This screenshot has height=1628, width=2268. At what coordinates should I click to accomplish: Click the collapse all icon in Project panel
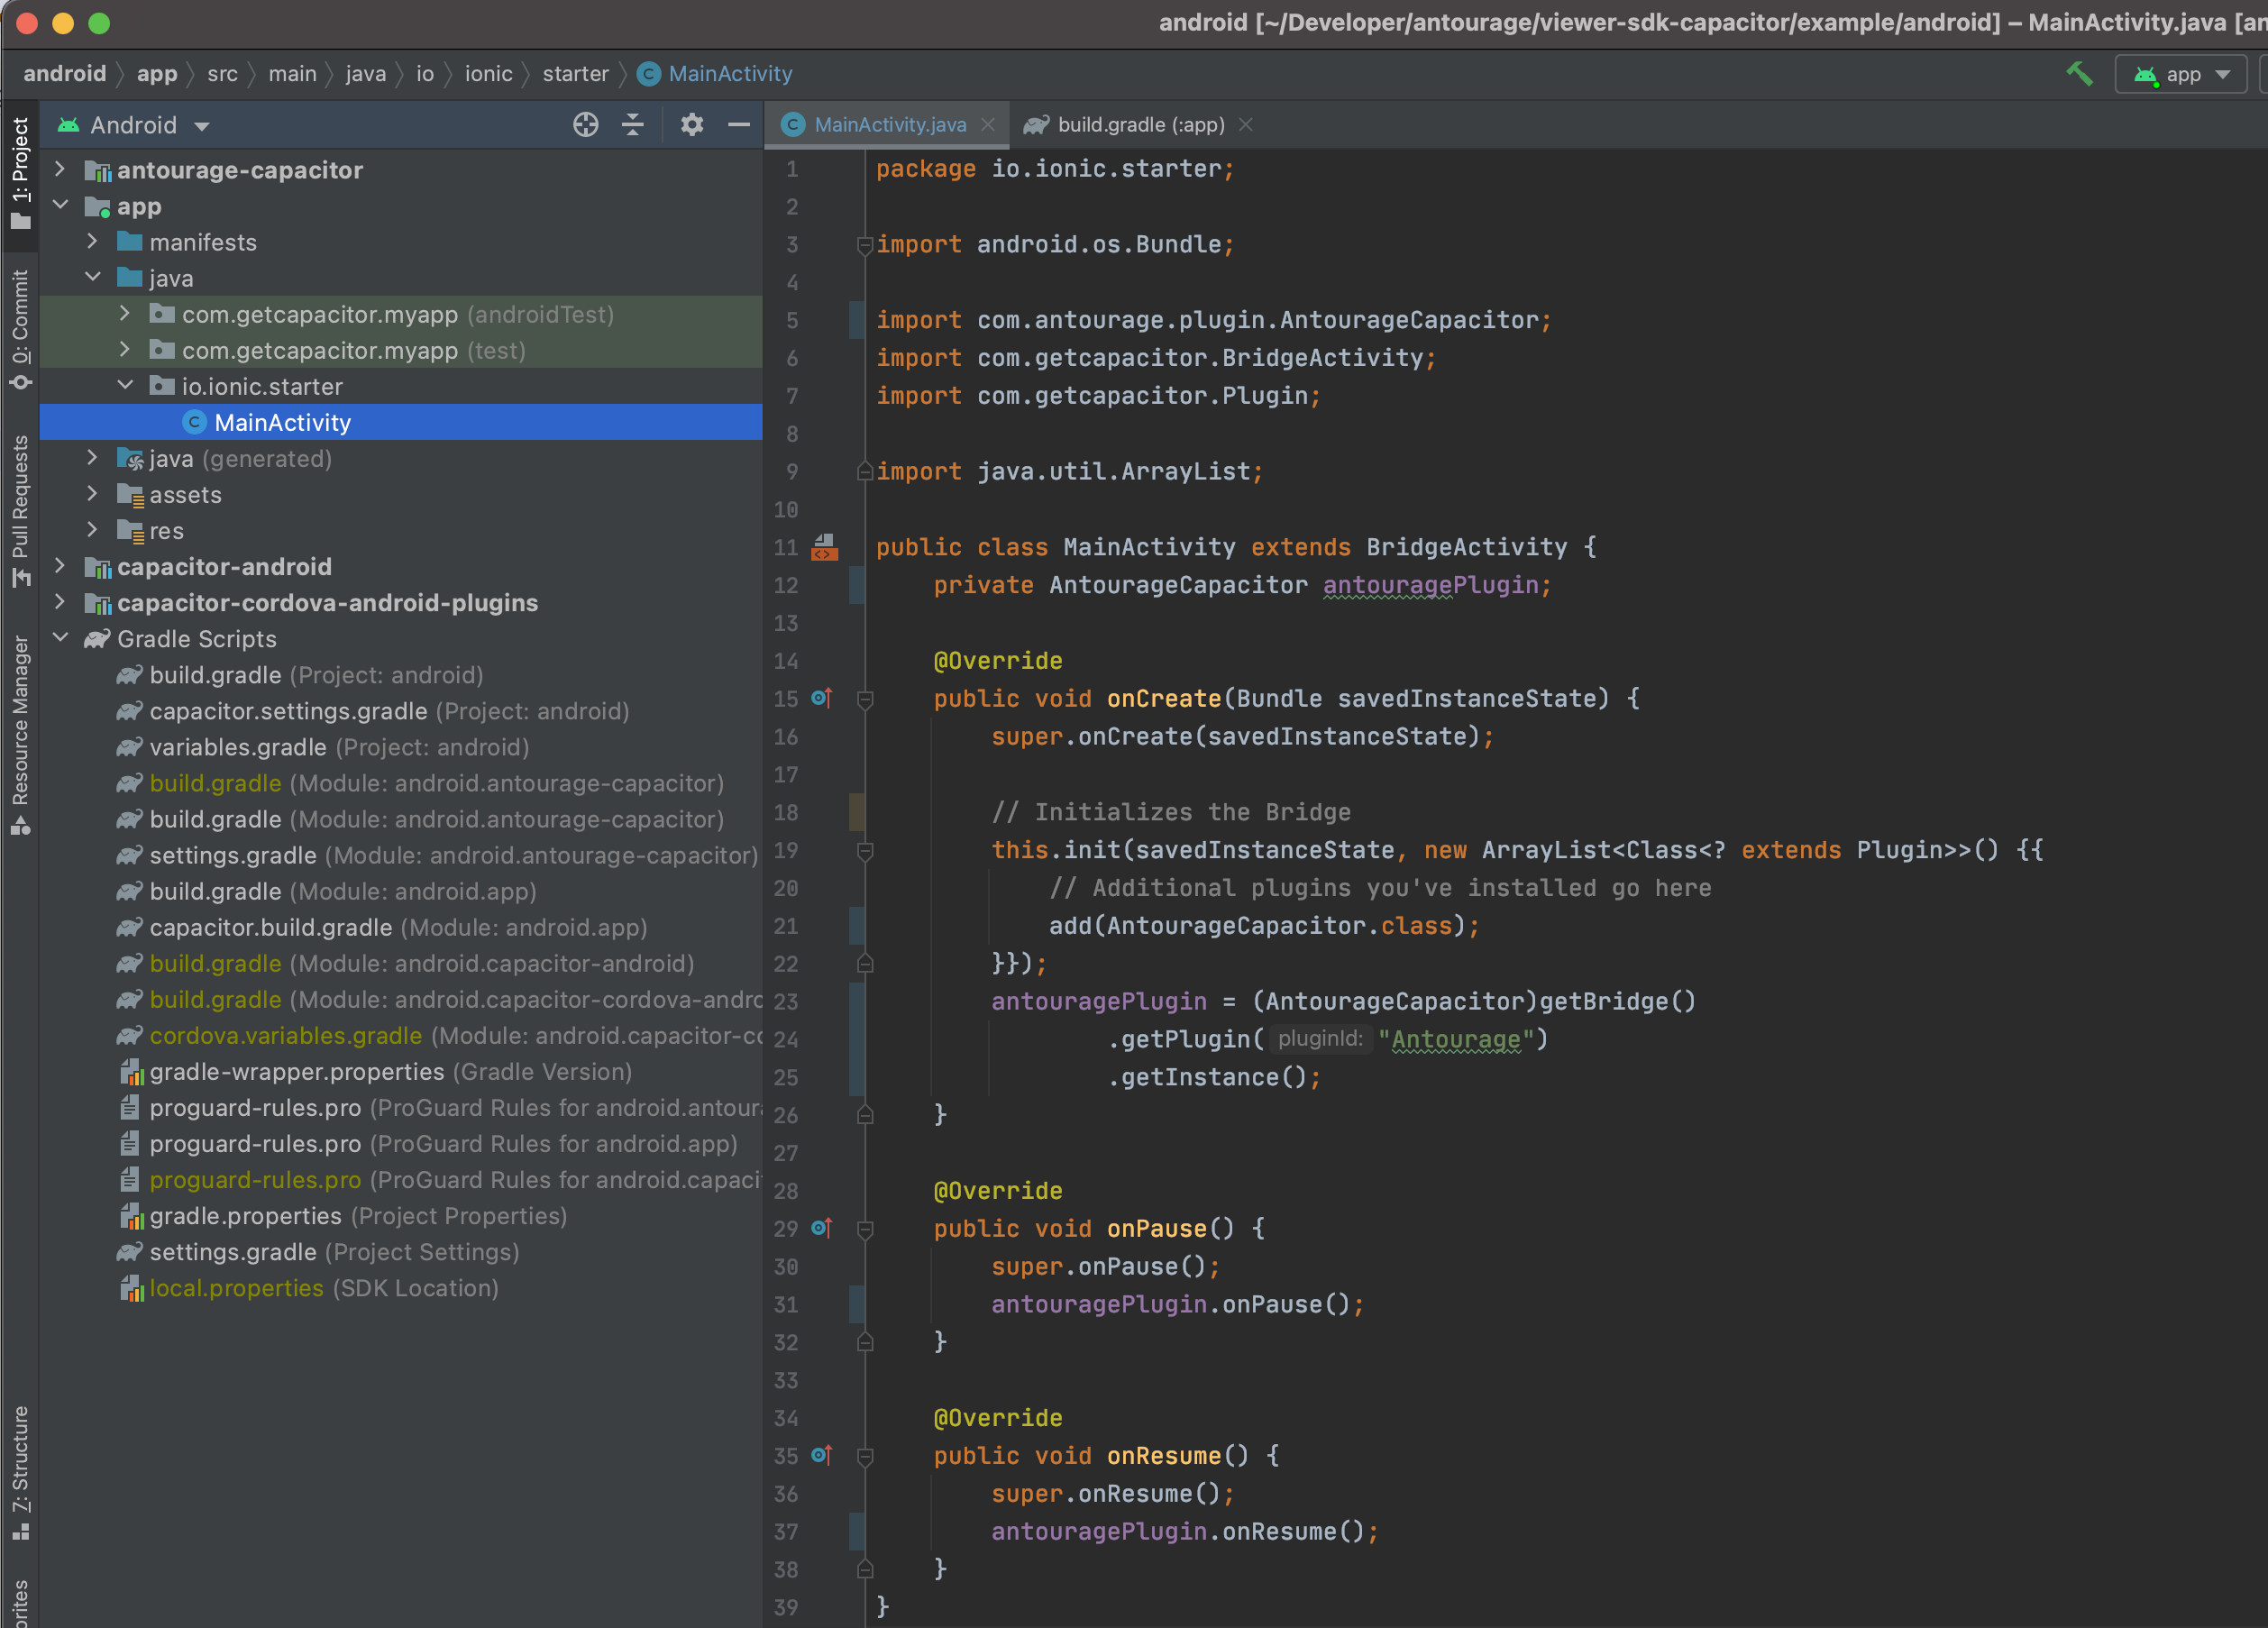click(633, 125)
